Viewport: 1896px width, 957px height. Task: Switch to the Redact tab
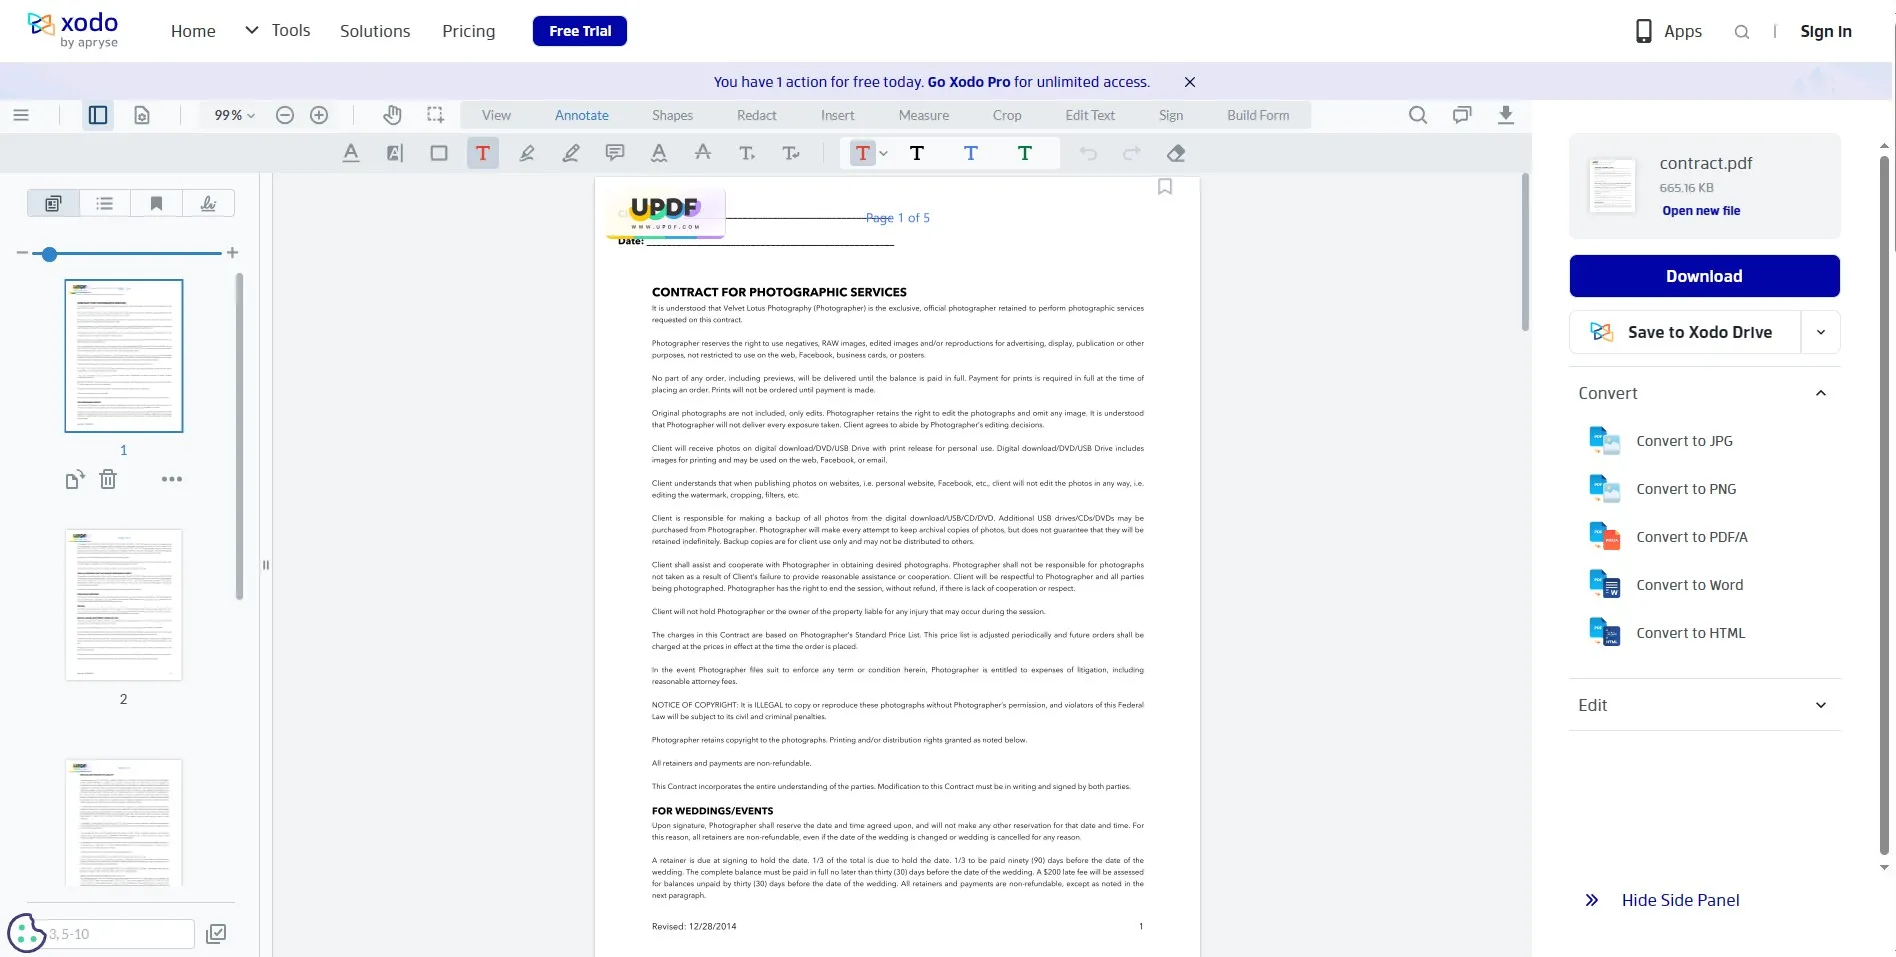point(756,115)
